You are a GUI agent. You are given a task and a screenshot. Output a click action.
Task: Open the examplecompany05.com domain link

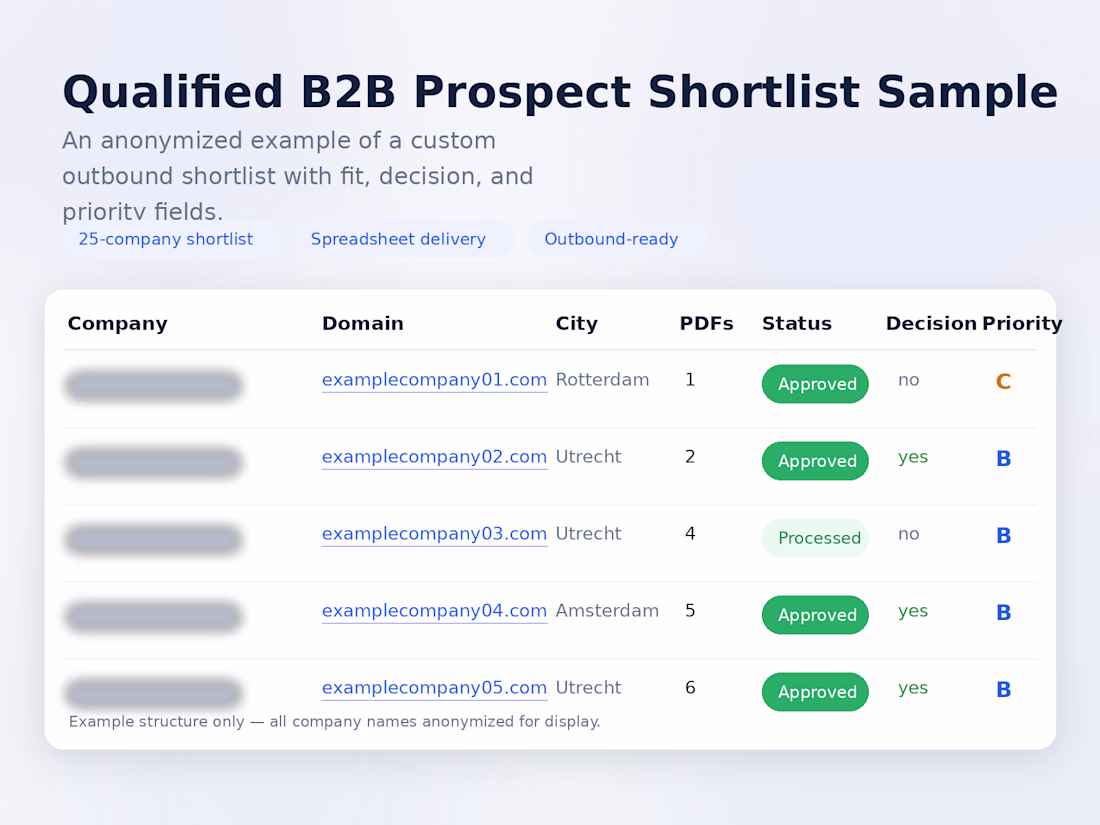[434, 688]
